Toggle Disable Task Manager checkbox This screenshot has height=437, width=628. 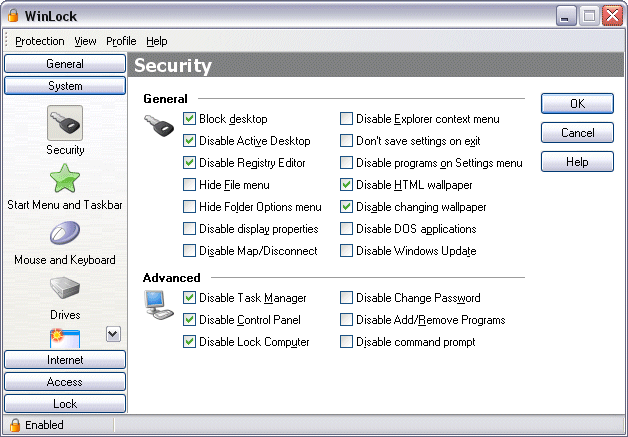[x=189, y=298]
